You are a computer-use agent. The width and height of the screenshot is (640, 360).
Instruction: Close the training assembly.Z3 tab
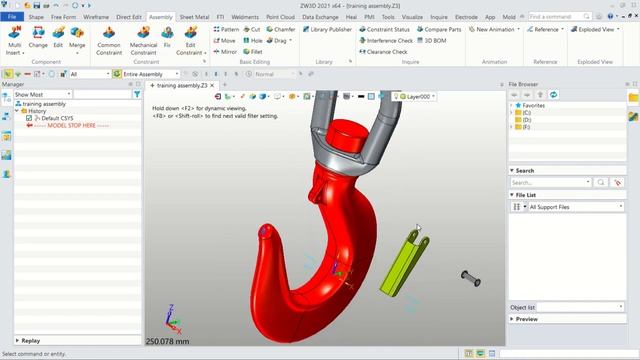[212, 85]
